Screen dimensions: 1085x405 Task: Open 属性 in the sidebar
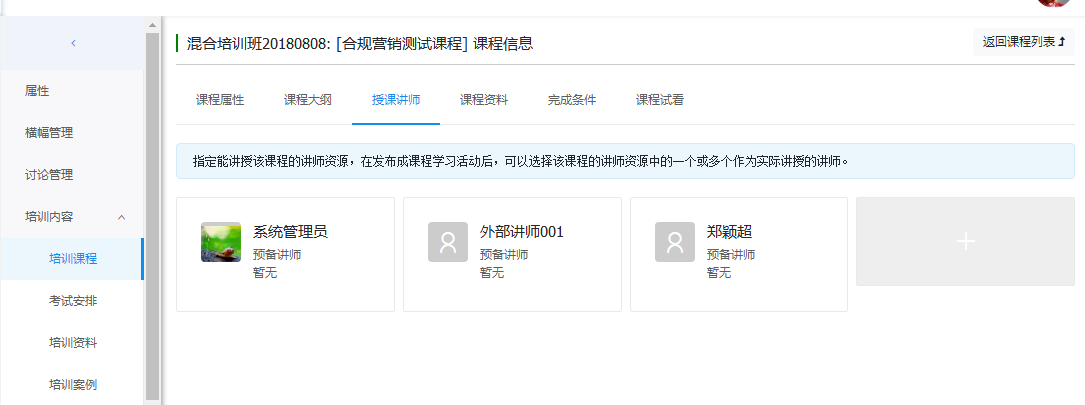tap(37, 91)
